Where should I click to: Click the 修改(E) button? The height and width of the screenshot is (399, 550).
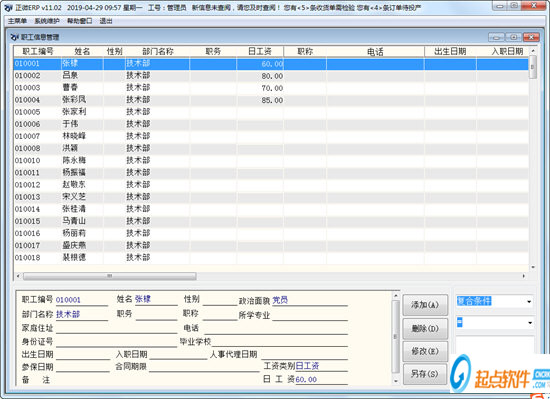coord(425,351)
